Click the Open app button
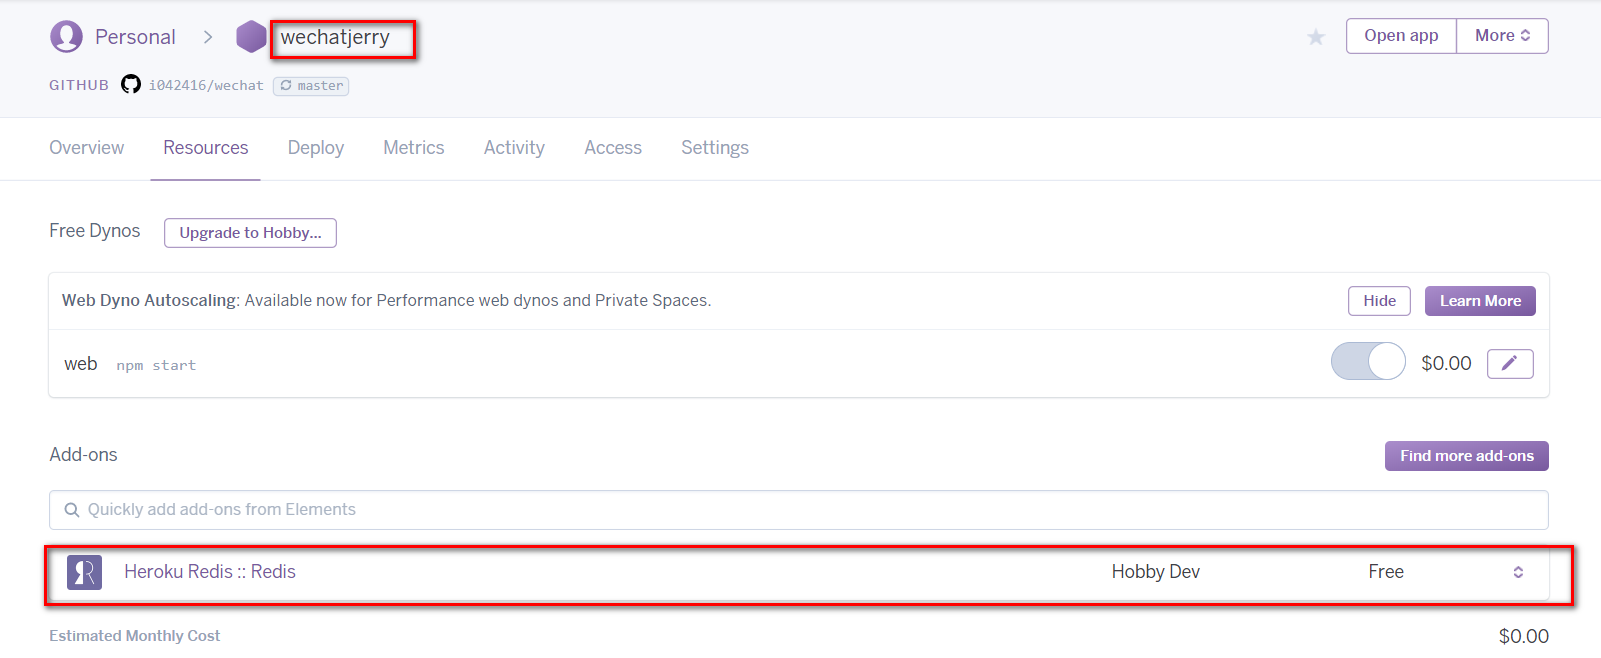 [x=1401, y=36]
